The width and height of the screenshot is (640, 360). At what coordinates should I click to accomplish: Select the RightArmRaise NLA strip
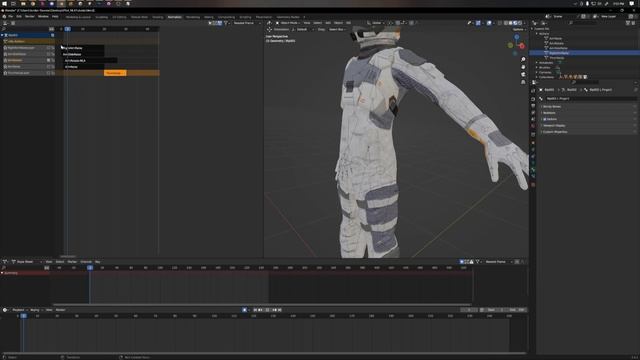point(83,48)
